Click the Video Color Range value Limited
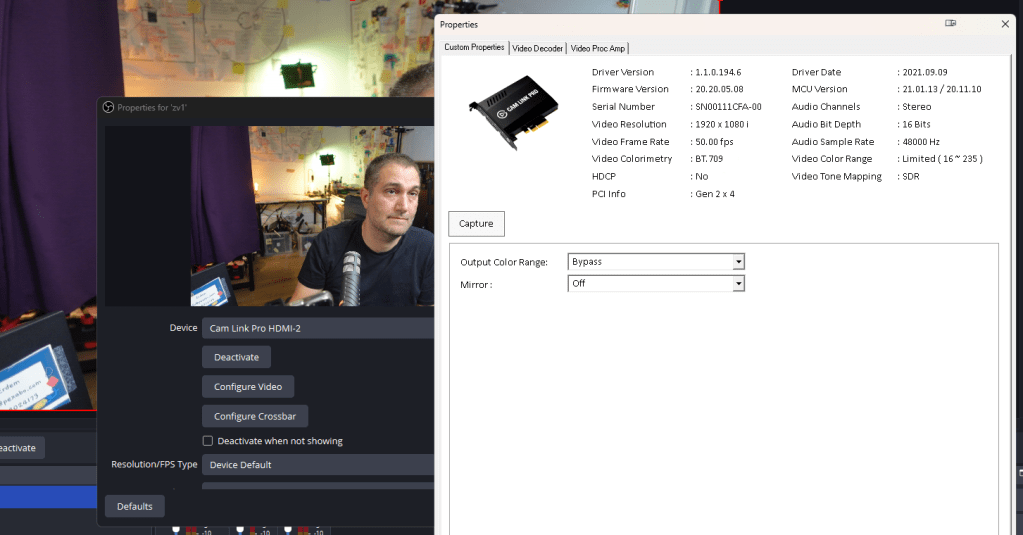Image resolution: width=1023 pixels, height=535 pixels. pos(942,159)
